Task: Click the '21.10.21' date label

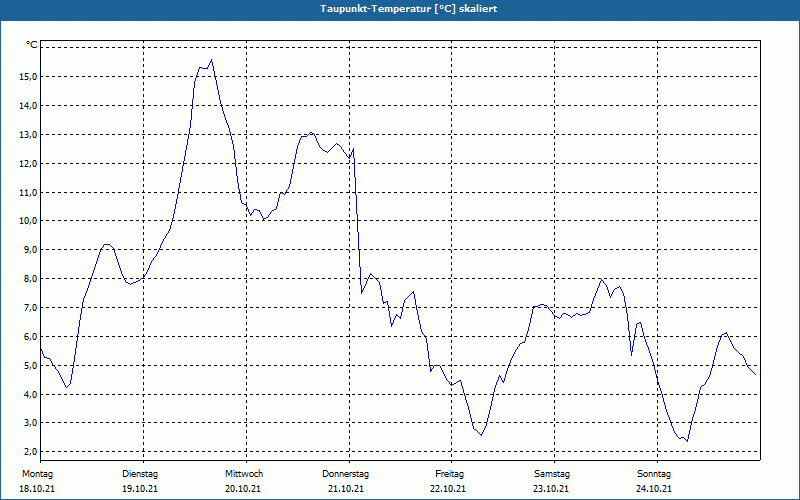Action: tap(346, 489)
